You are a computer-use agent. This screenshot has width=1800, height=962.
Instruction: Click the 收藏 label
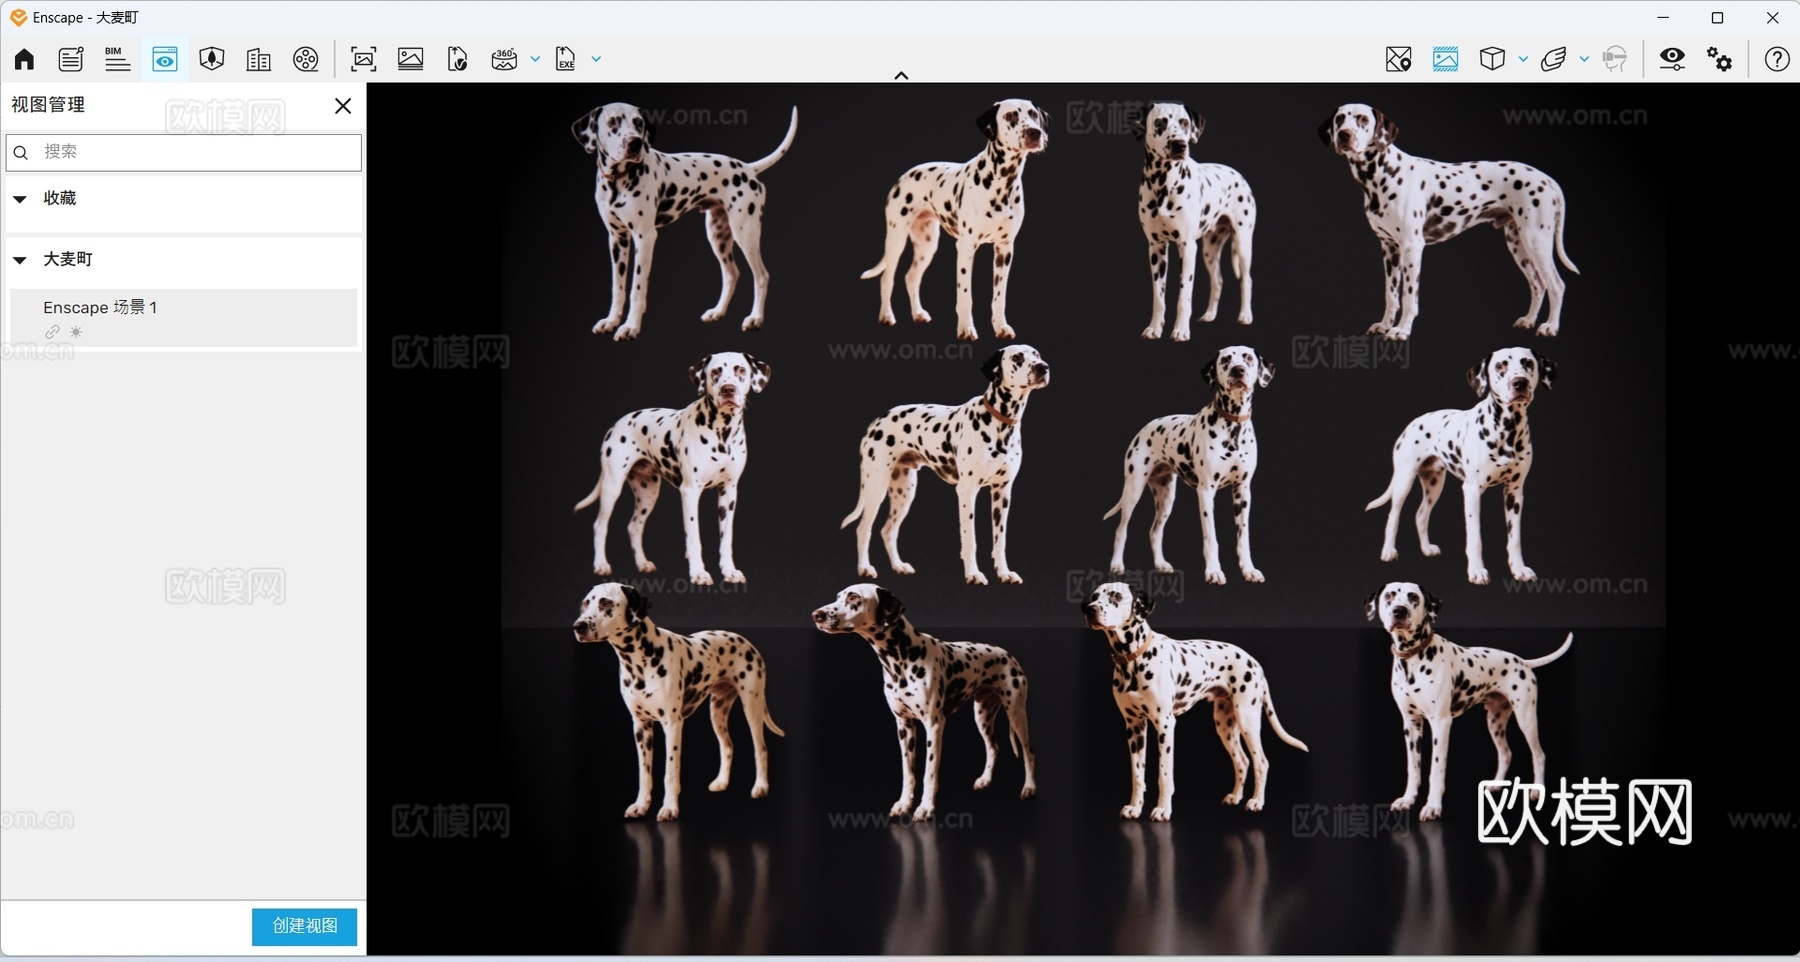[60, 198]
